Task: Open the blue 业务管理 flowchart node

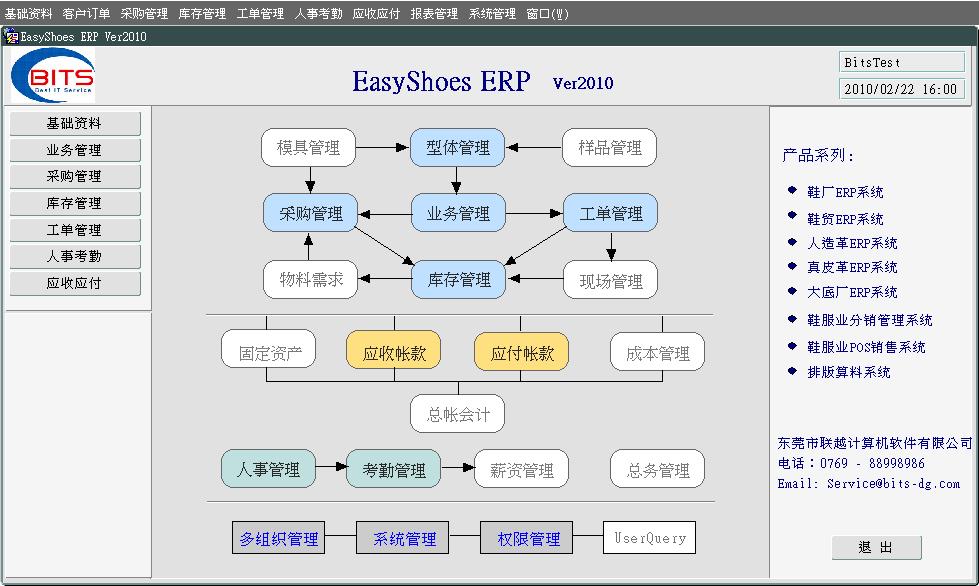Action: (458, 213)
